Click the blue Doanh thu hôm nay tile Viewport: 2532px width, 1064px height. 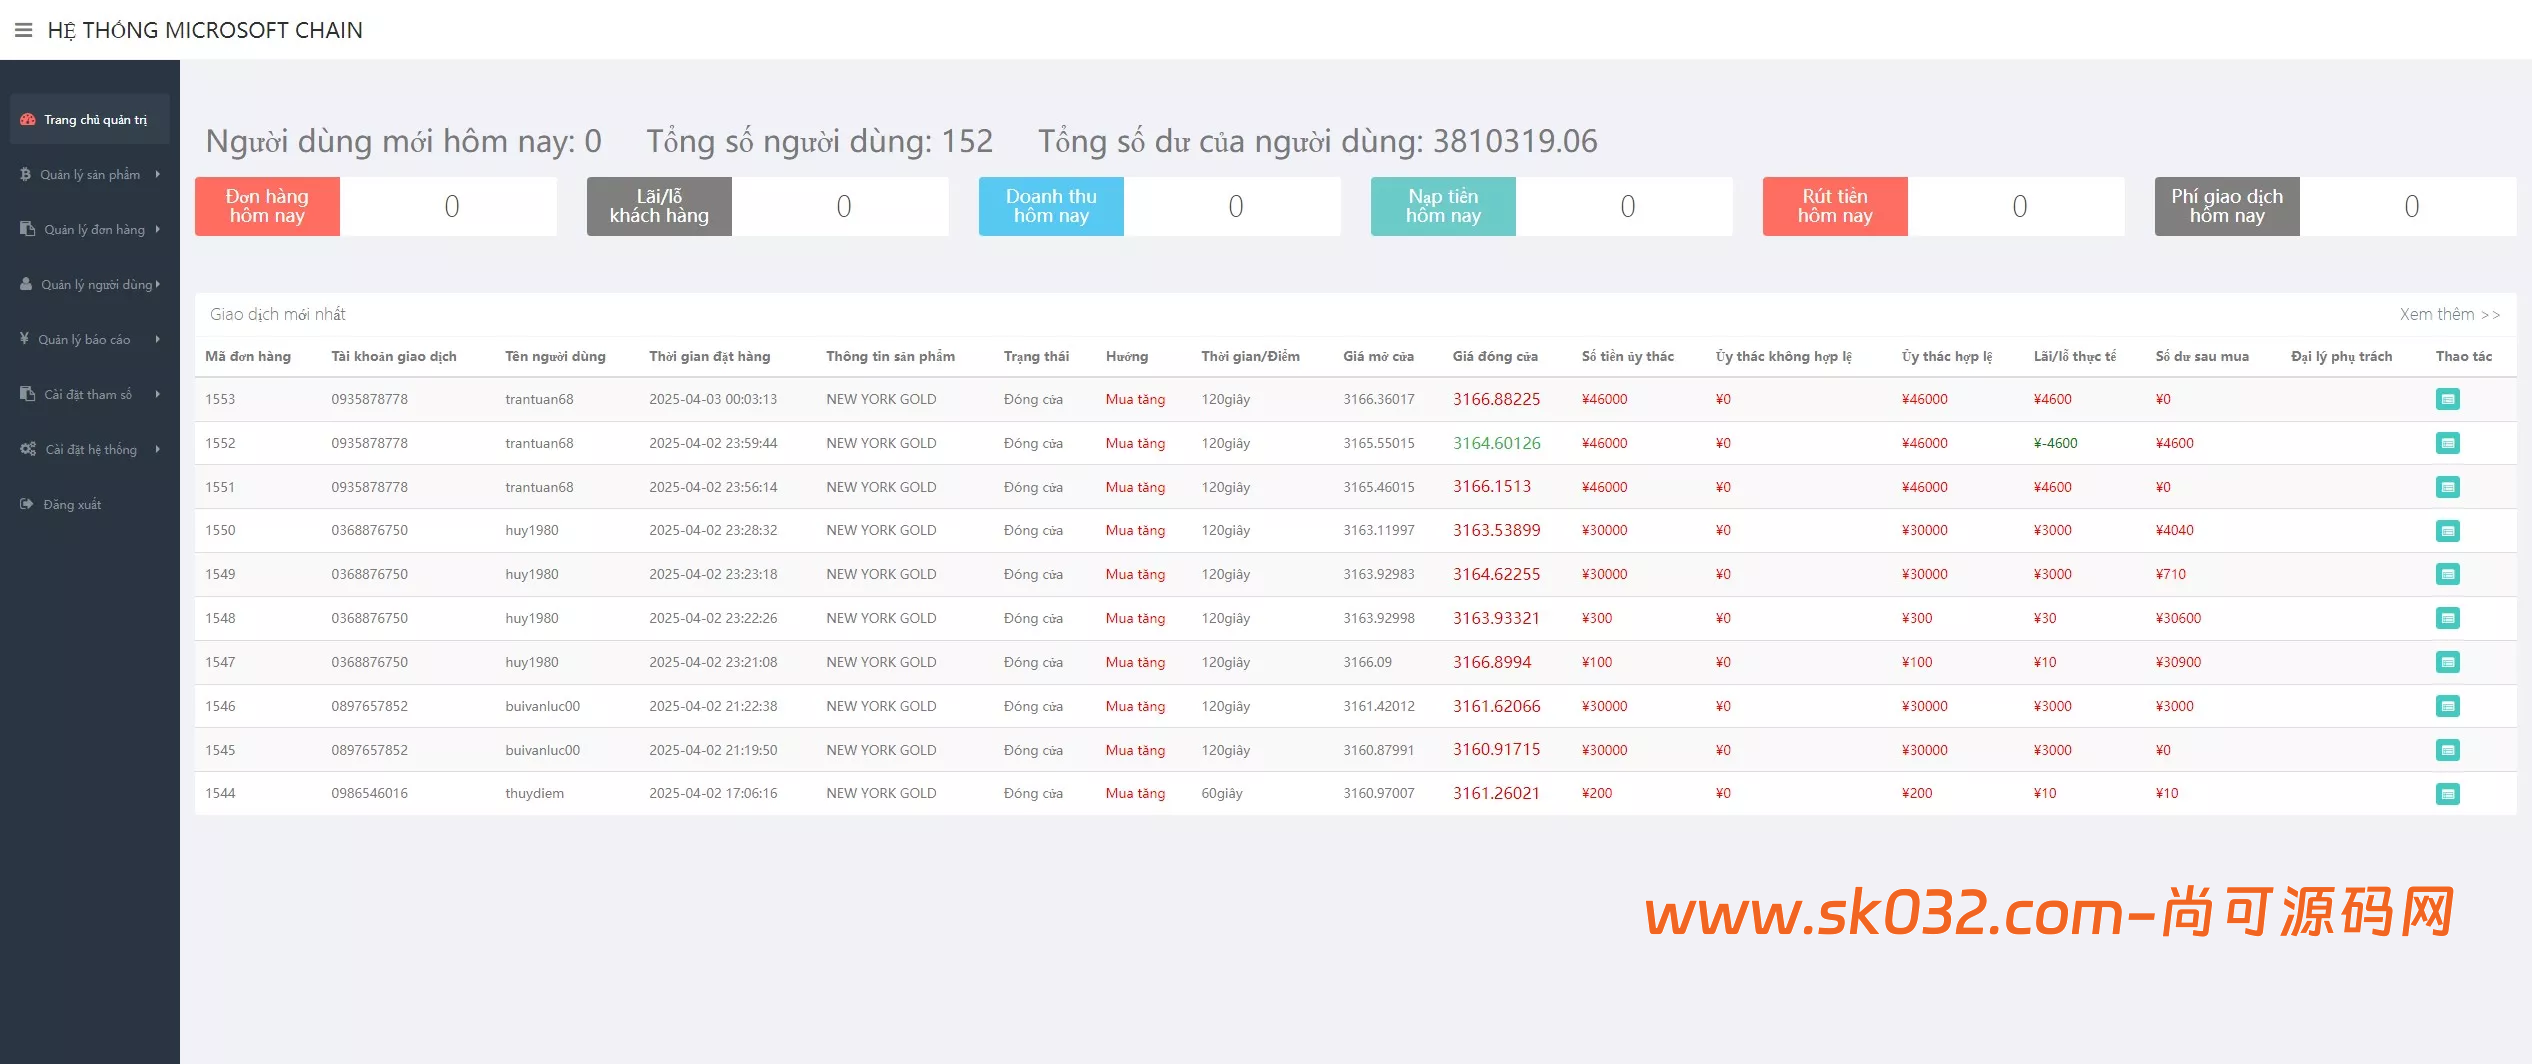pyautogui.click(x=1051, y=206)
